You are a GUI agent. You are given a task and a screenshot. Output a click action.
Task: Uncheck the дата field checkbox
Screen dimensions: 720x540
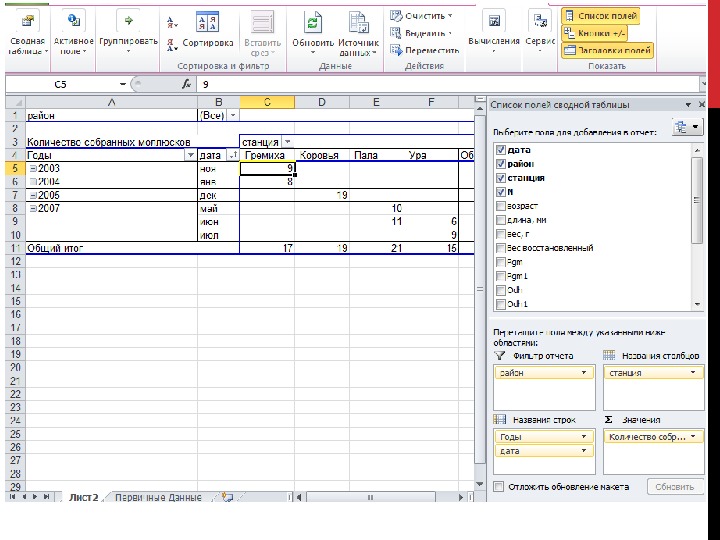[x=501, y=149]
